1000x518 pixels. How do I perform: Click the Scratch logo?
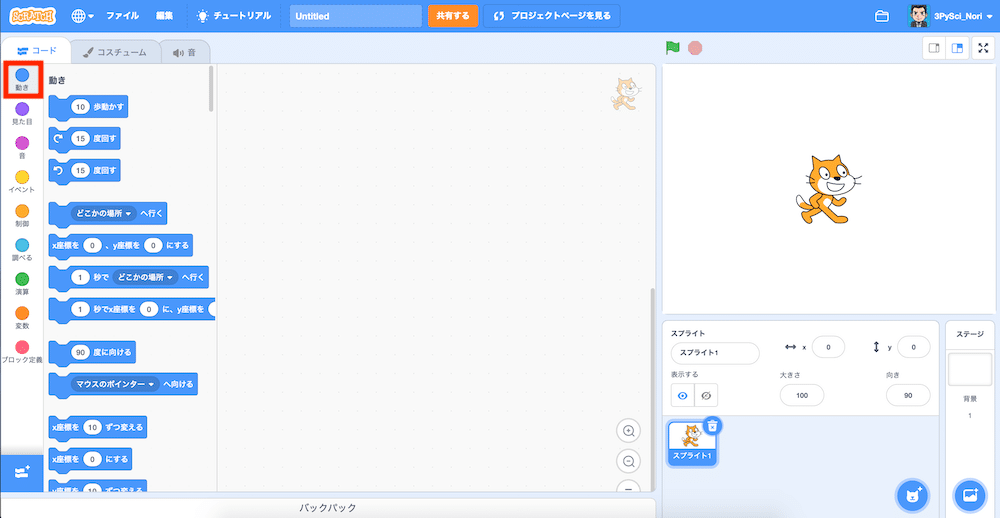[x=33, y=16]
